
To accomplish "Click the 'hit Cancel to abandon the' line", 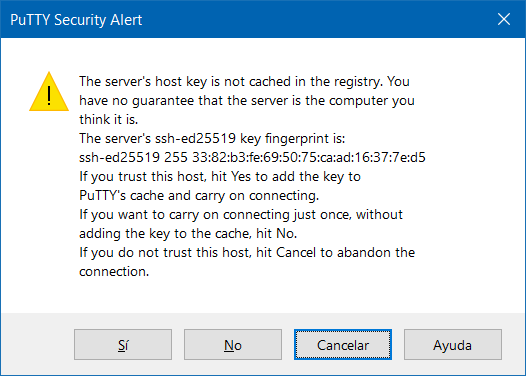I will [247, 253].
